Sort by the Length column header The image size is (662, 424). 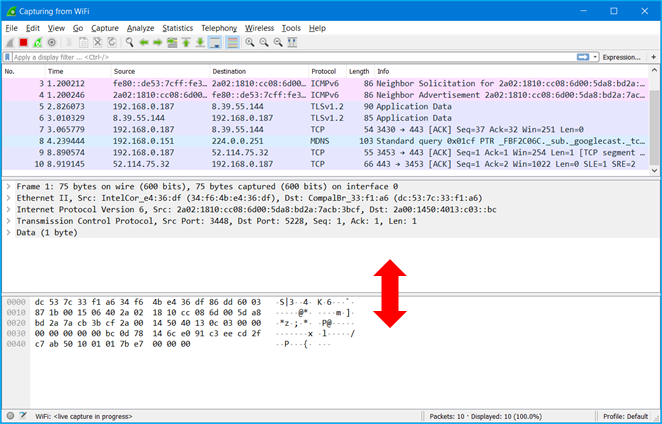coord(360,71)
